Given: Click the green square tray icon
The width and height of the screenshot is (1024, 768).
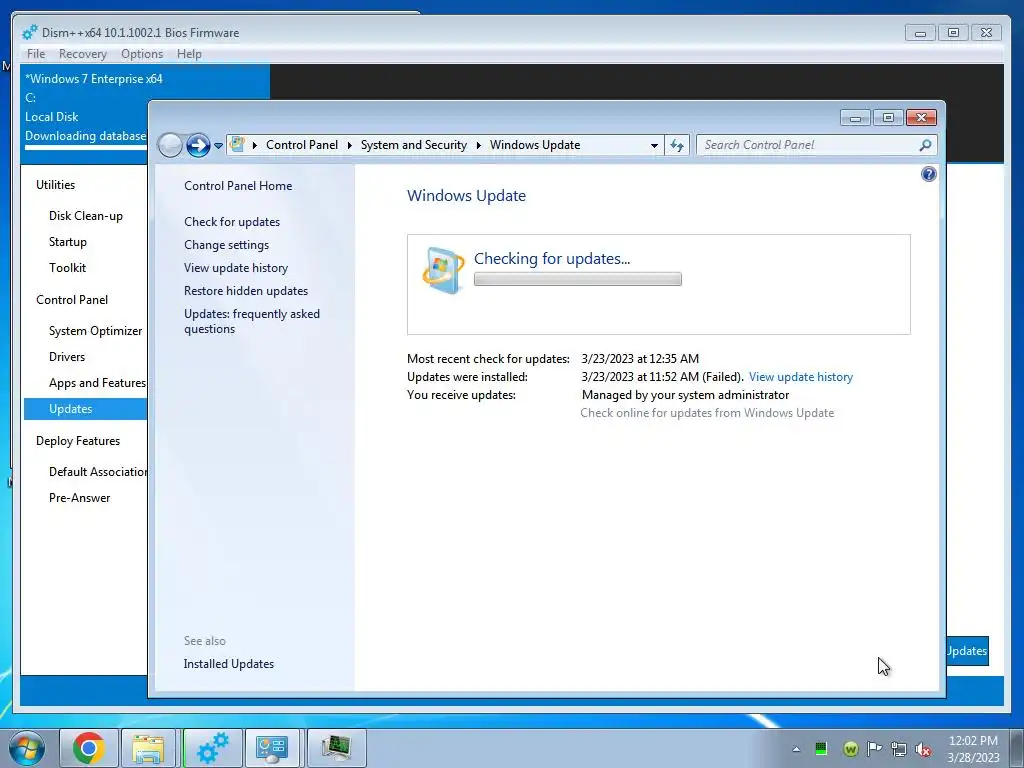Looking at the screenshot, I should [x=821, y=748].
